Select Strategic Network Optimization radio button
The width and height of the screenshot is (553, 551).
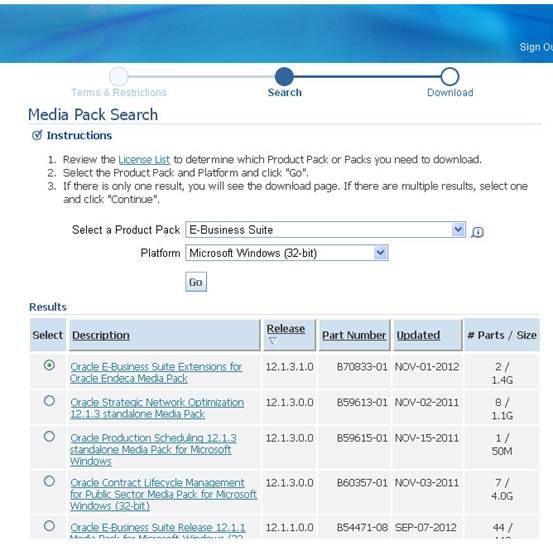point(49,401)
